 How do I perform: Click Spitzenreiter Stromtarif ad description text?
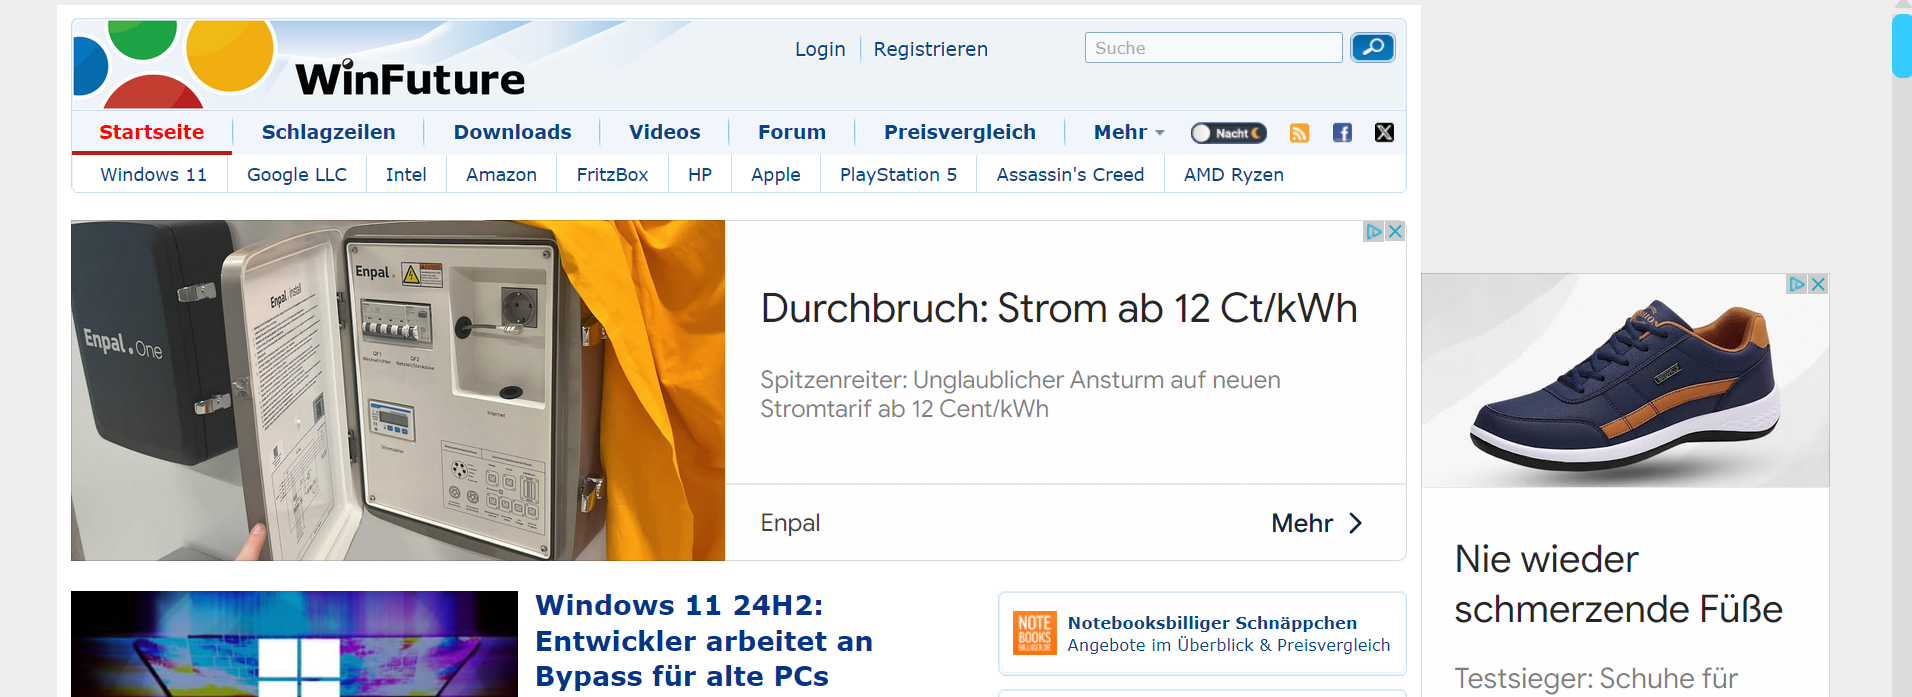point(1020,394)
